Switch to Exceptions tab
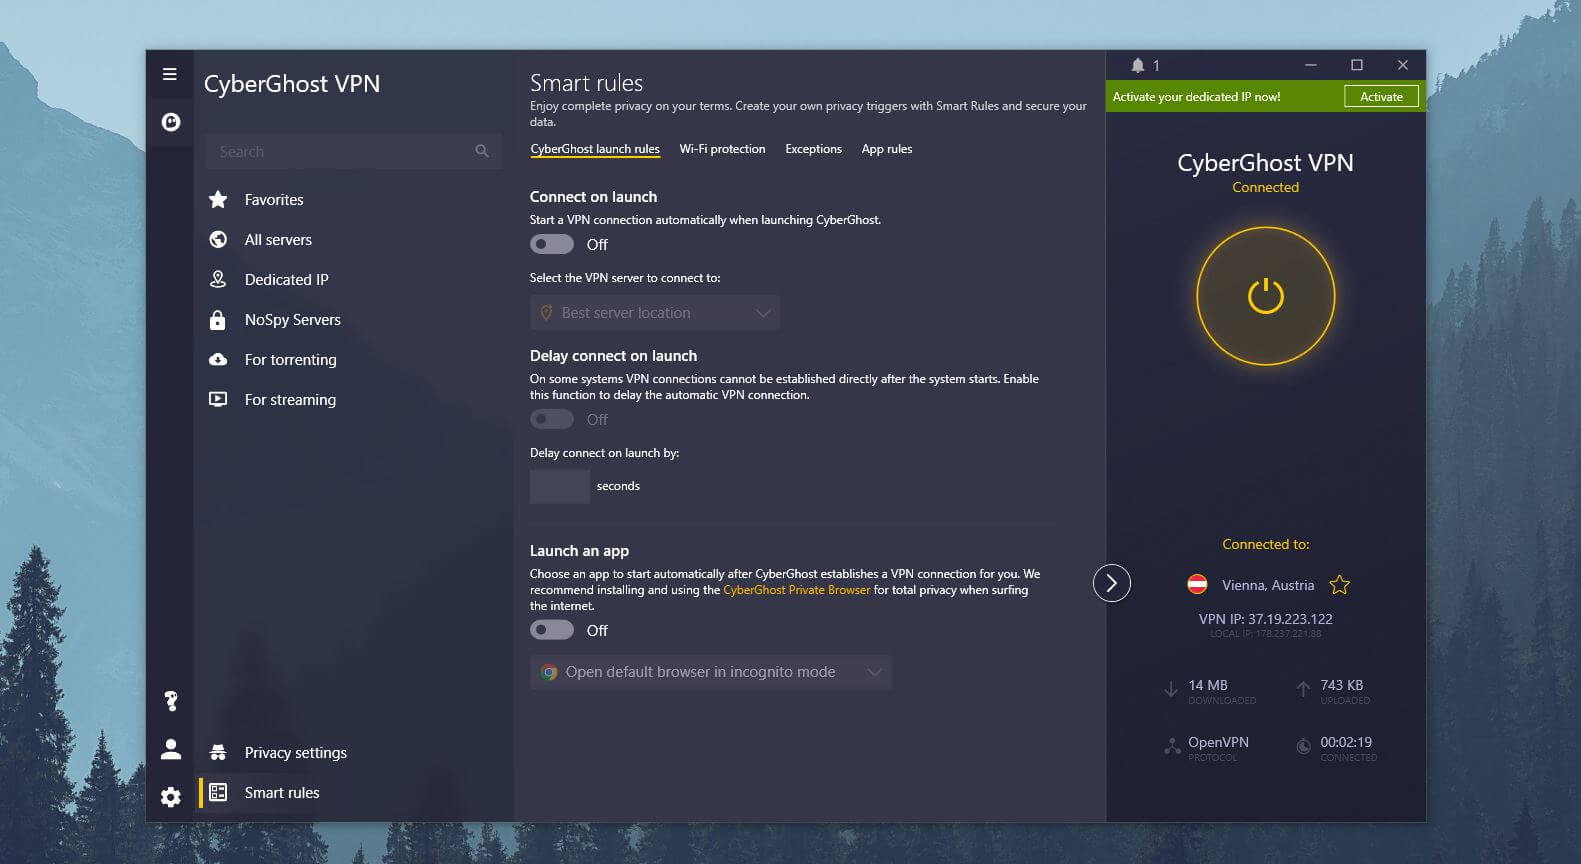This screenshot has height=864, width=1581. [x=813, y=149]
